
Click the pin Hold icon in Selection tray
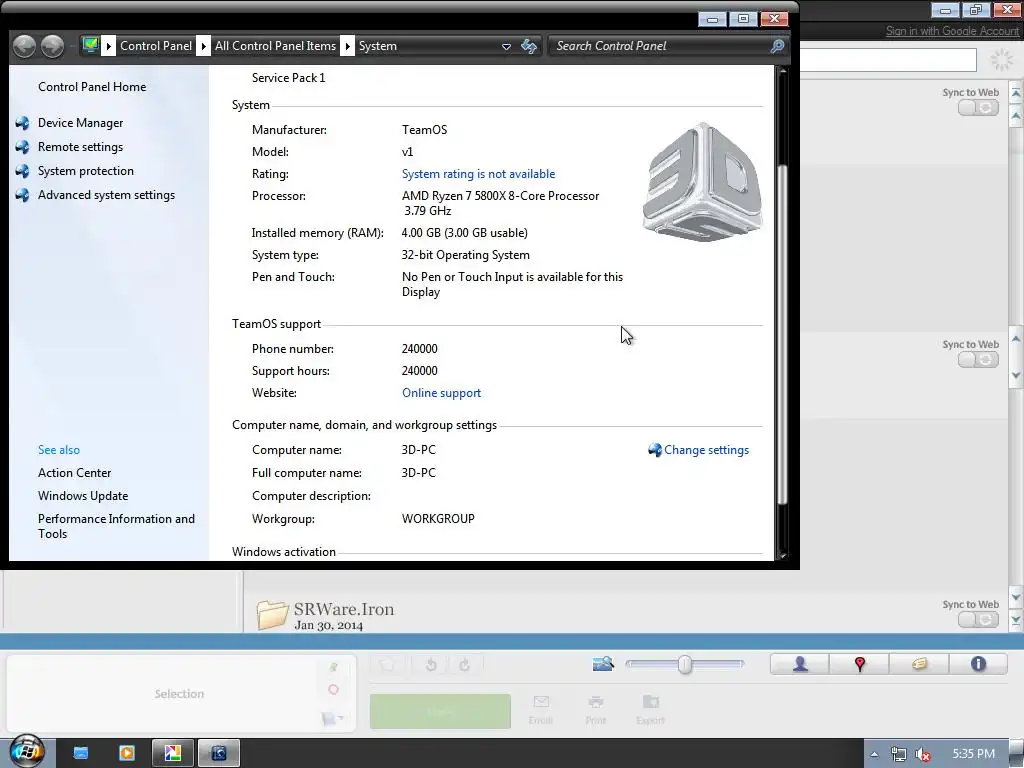point(333,667)
